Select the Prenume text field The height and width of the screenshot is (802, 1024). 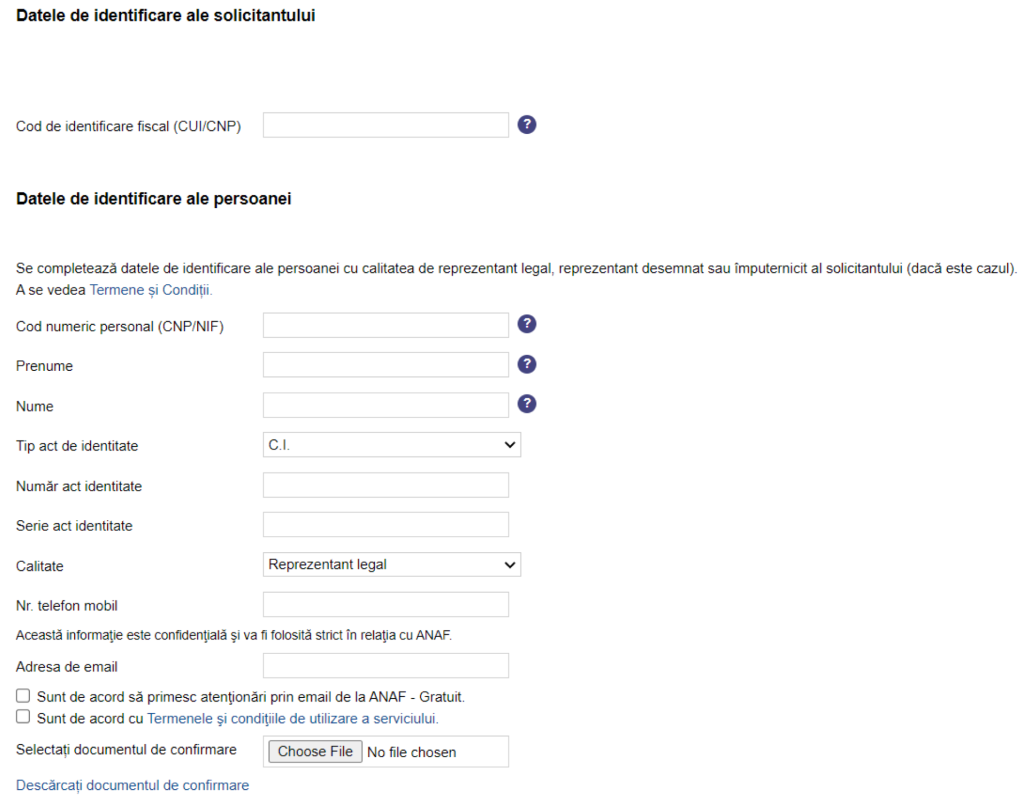pos(385,364)
